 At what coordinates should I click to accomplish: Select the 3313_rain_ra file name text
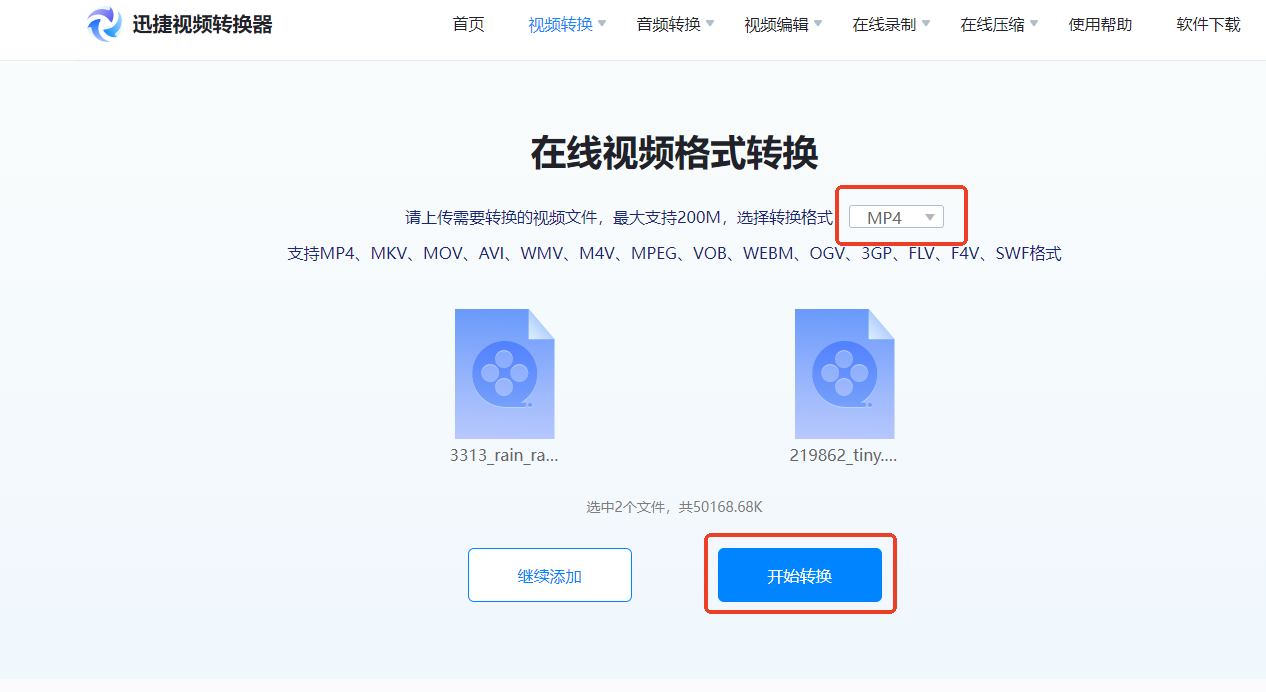[x=504, y=455]
